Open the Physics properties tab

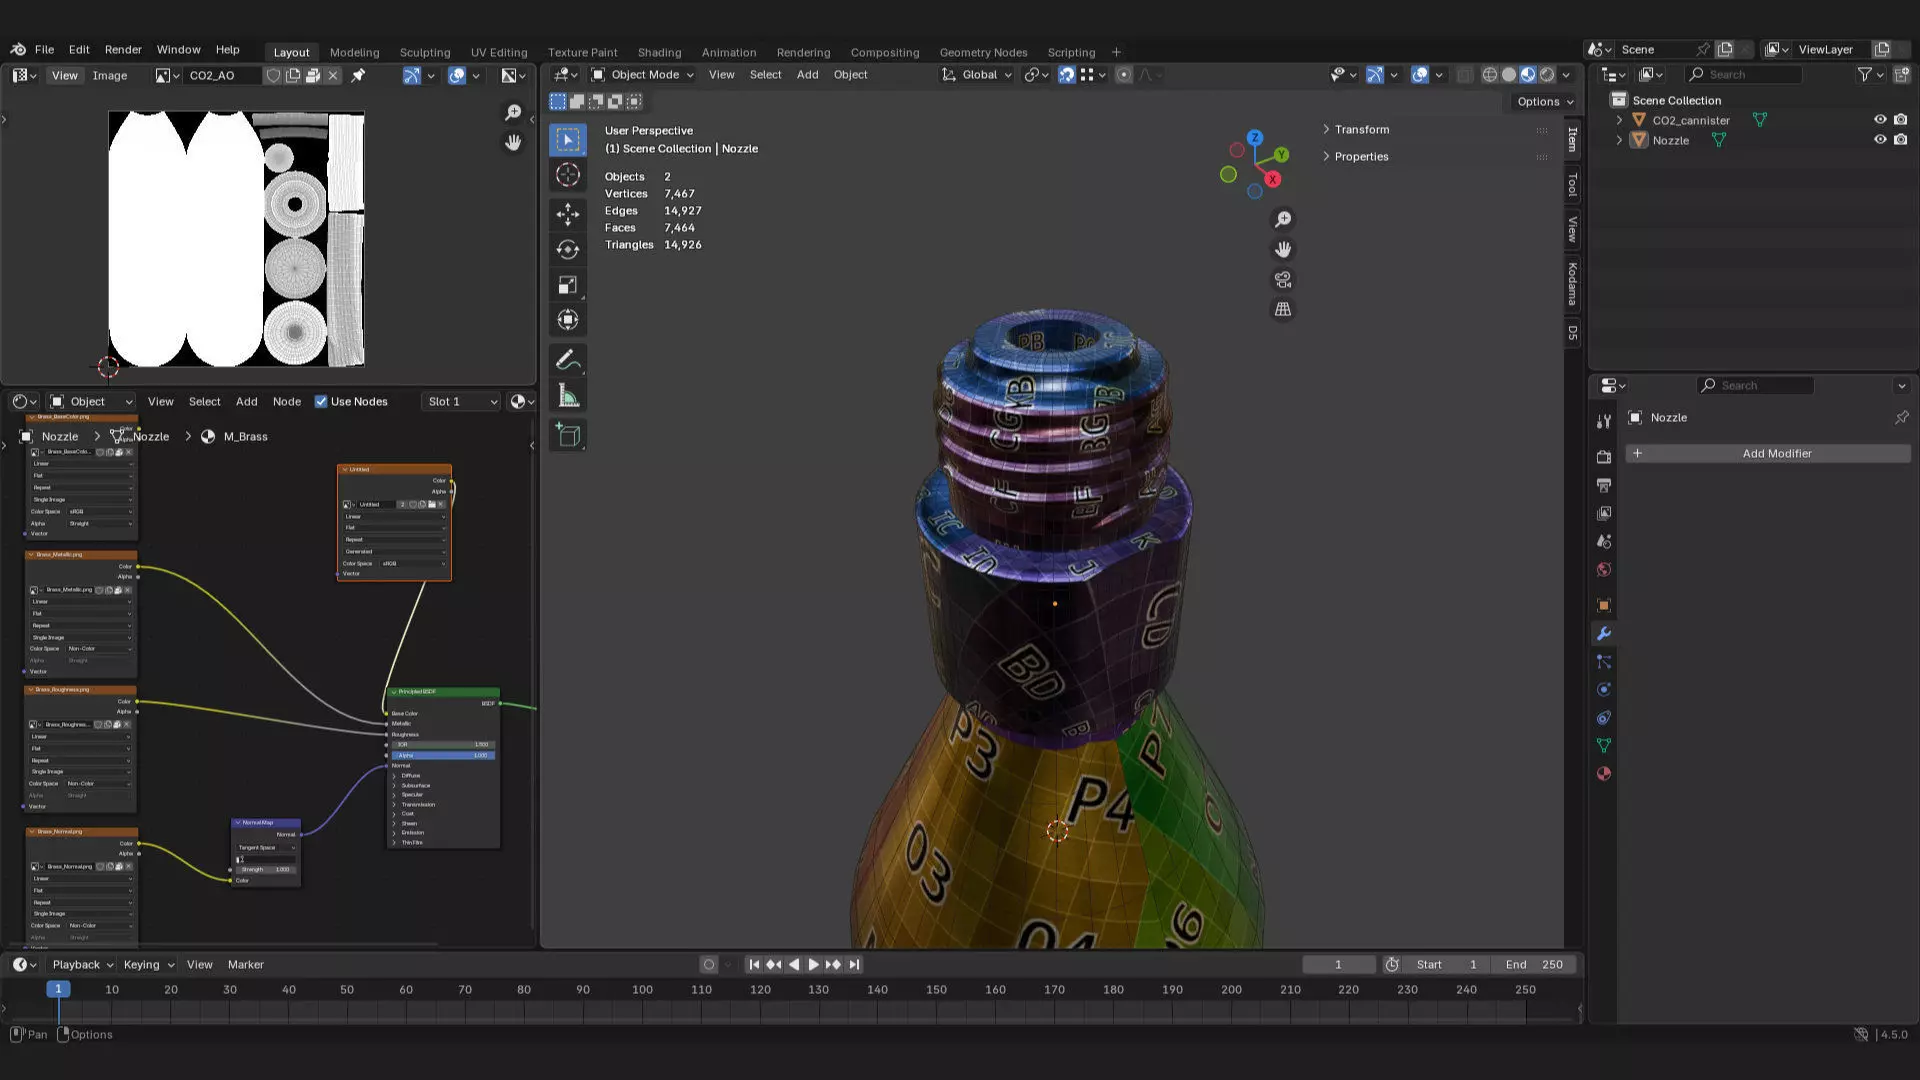click(x=1604, y=690)
